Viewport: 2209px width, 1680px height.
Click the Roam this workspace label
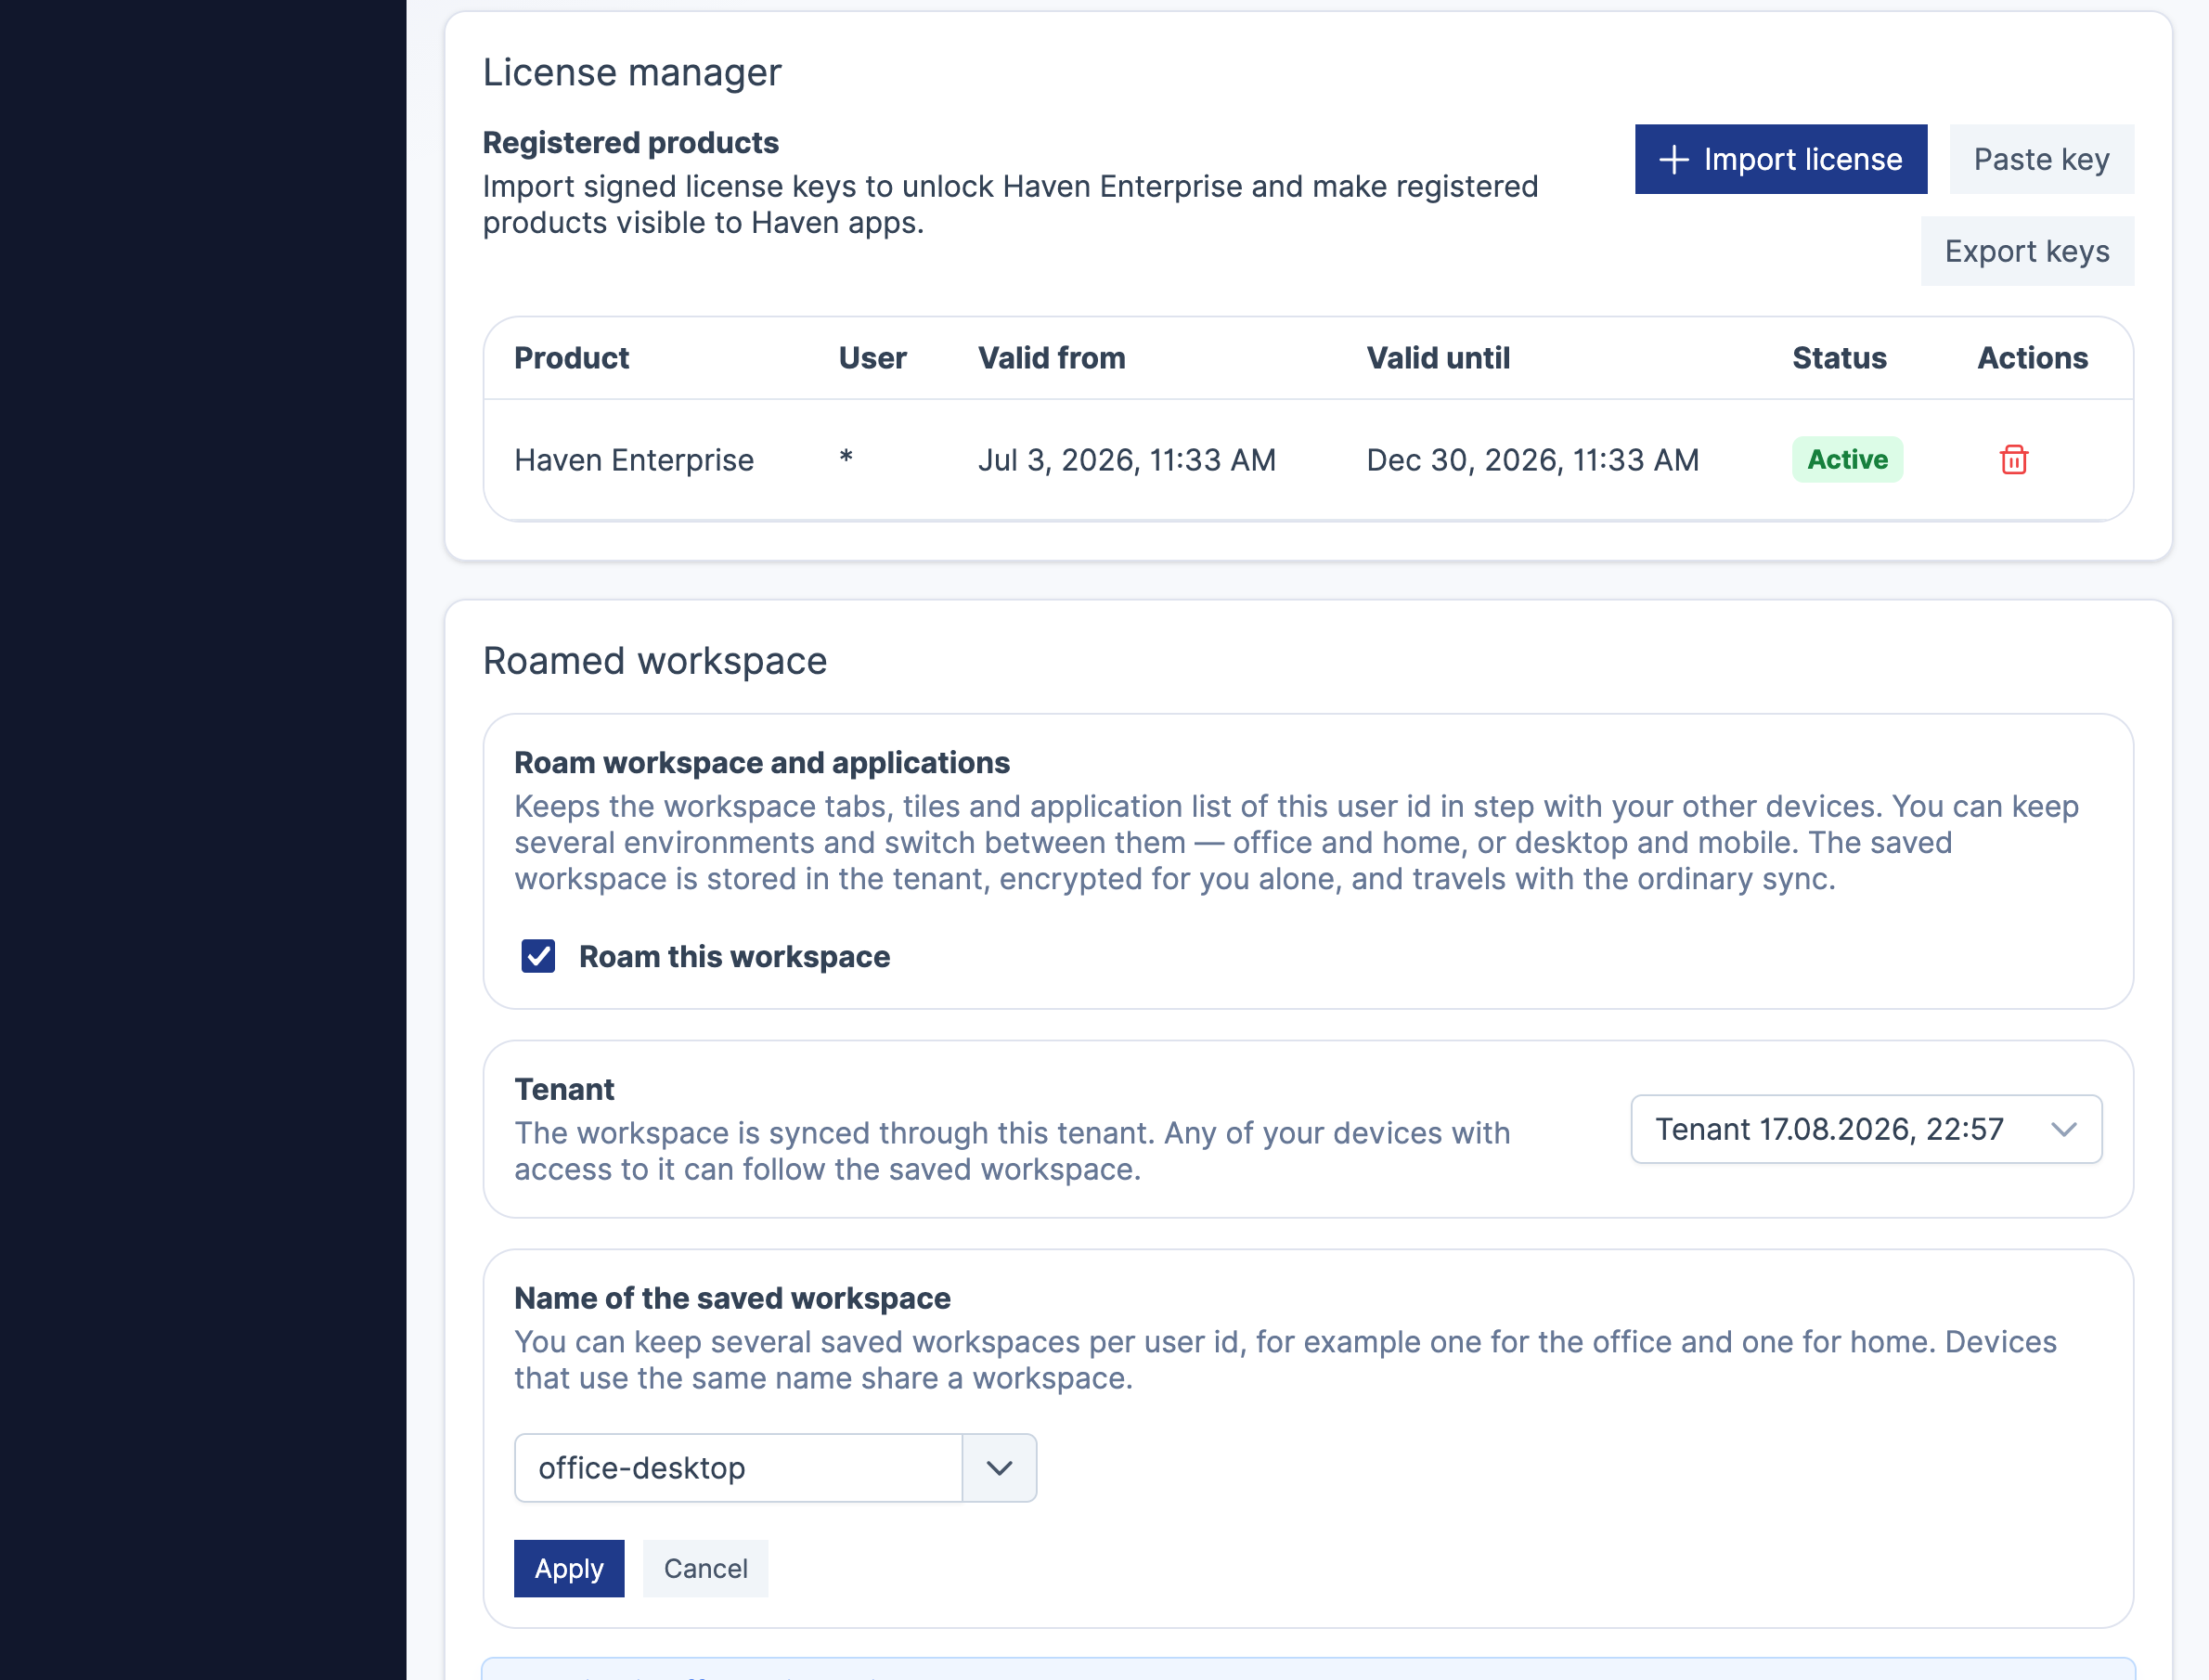tap(734, 957)
